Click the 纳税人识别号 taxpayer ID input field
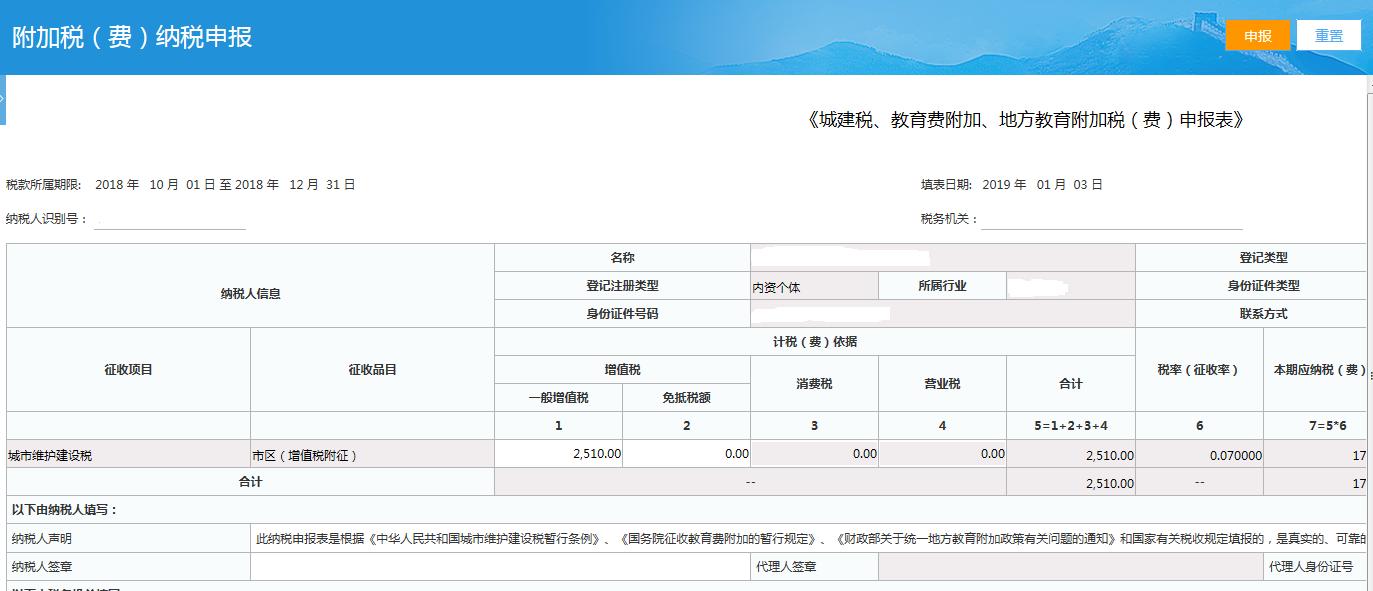 pos(168,219)
